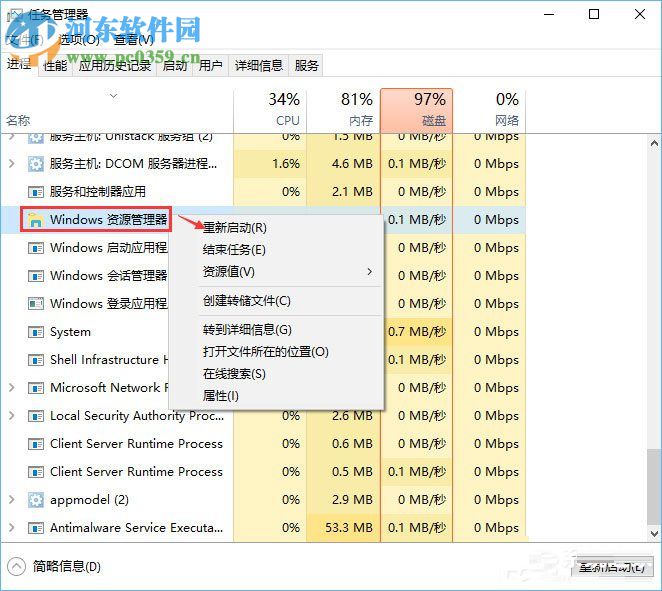662x591 pixels.
Task: Click the vertical scrollbar thumb
Action: coord(654,486)
